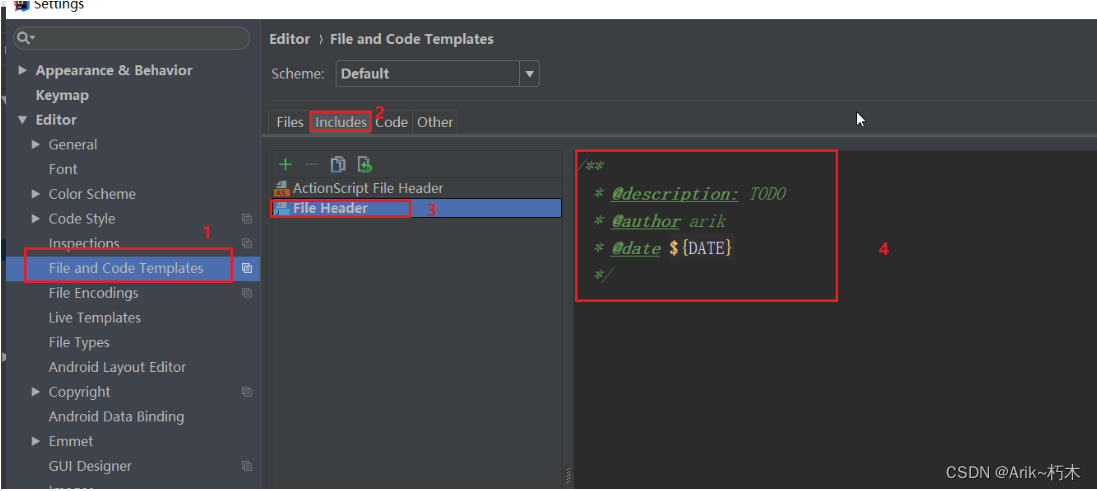Select the File Header template row
The height and width of the screenshot is (491, 1097).
(418, 208)
